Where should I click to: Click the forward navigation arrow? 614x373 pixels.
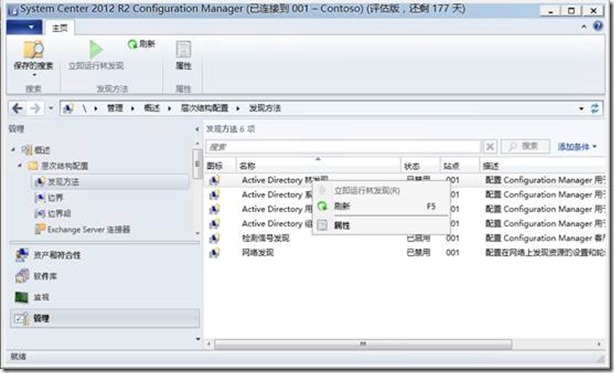[35, 108]
